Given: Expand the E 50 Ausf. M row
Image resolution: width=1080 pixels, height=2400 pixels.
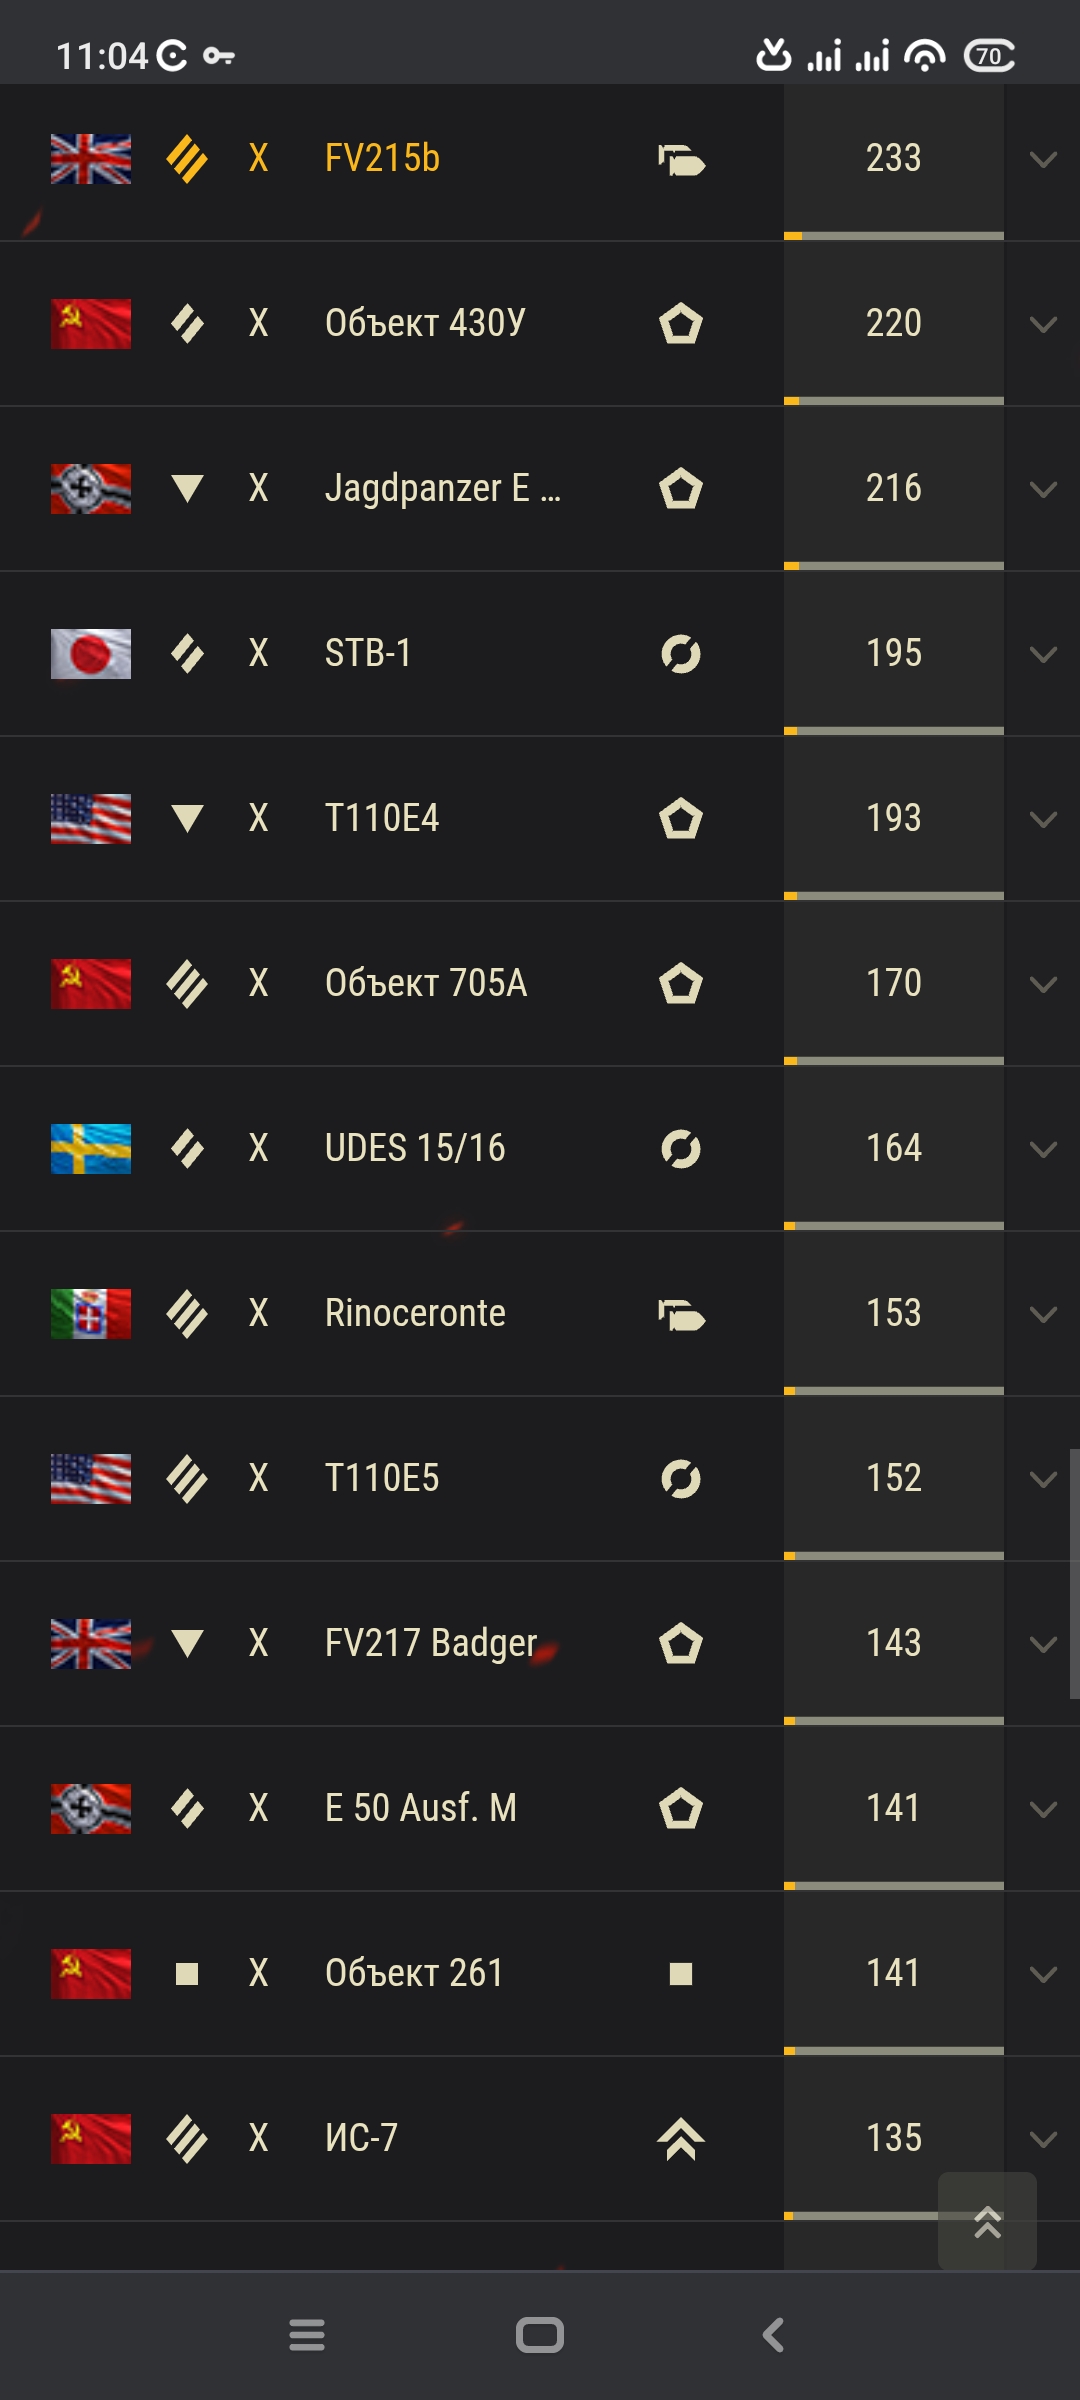Looking at the screenshot, I should coord(1043,1810).
